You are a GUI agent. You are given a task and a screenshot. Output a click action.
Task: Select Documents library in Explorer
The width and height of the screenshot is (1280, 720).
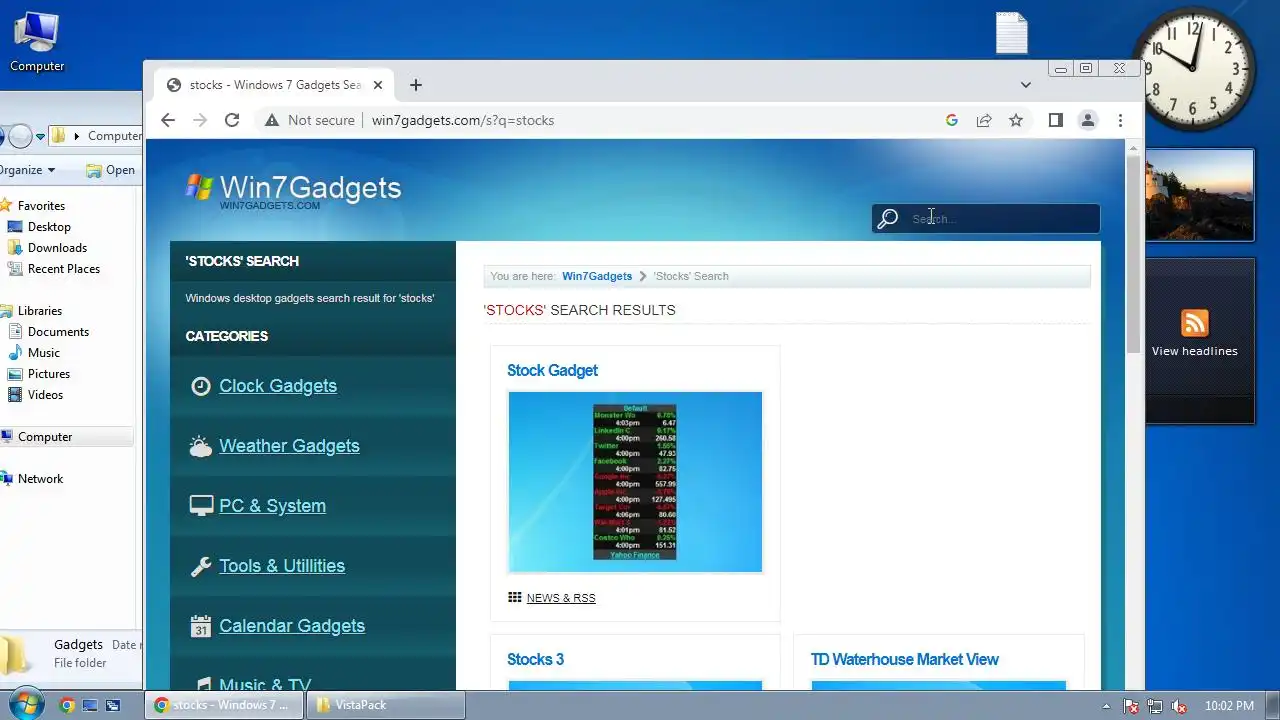pos(58,332)
